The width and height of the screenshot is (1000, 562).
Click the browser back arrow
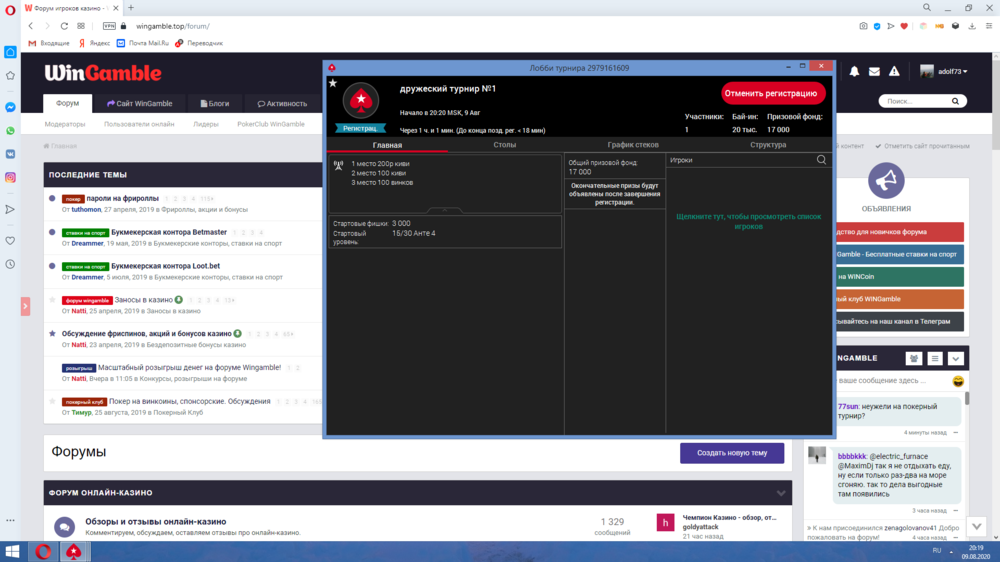[30, 26]
